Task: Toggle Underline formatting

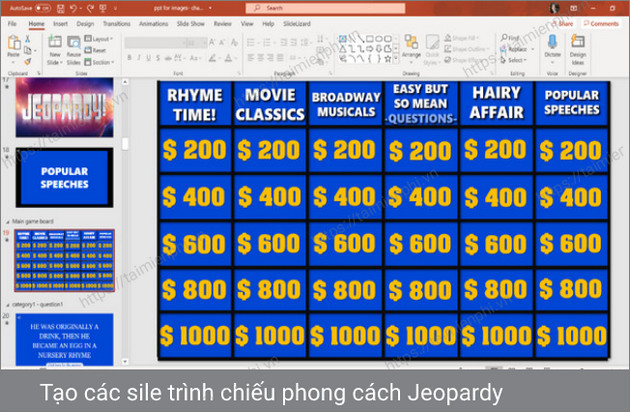Action: (x=149, y=58)
